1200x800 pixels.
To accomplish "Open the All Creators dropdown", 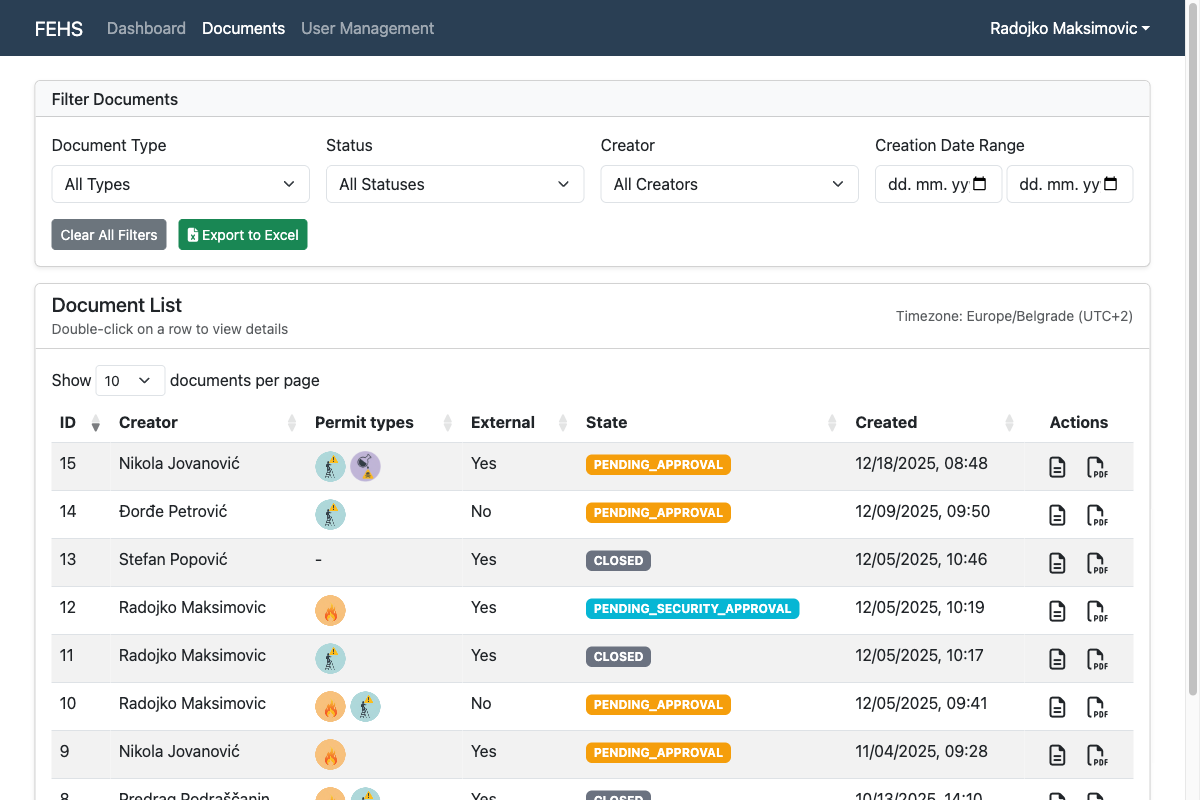I will tap(729, 184).
